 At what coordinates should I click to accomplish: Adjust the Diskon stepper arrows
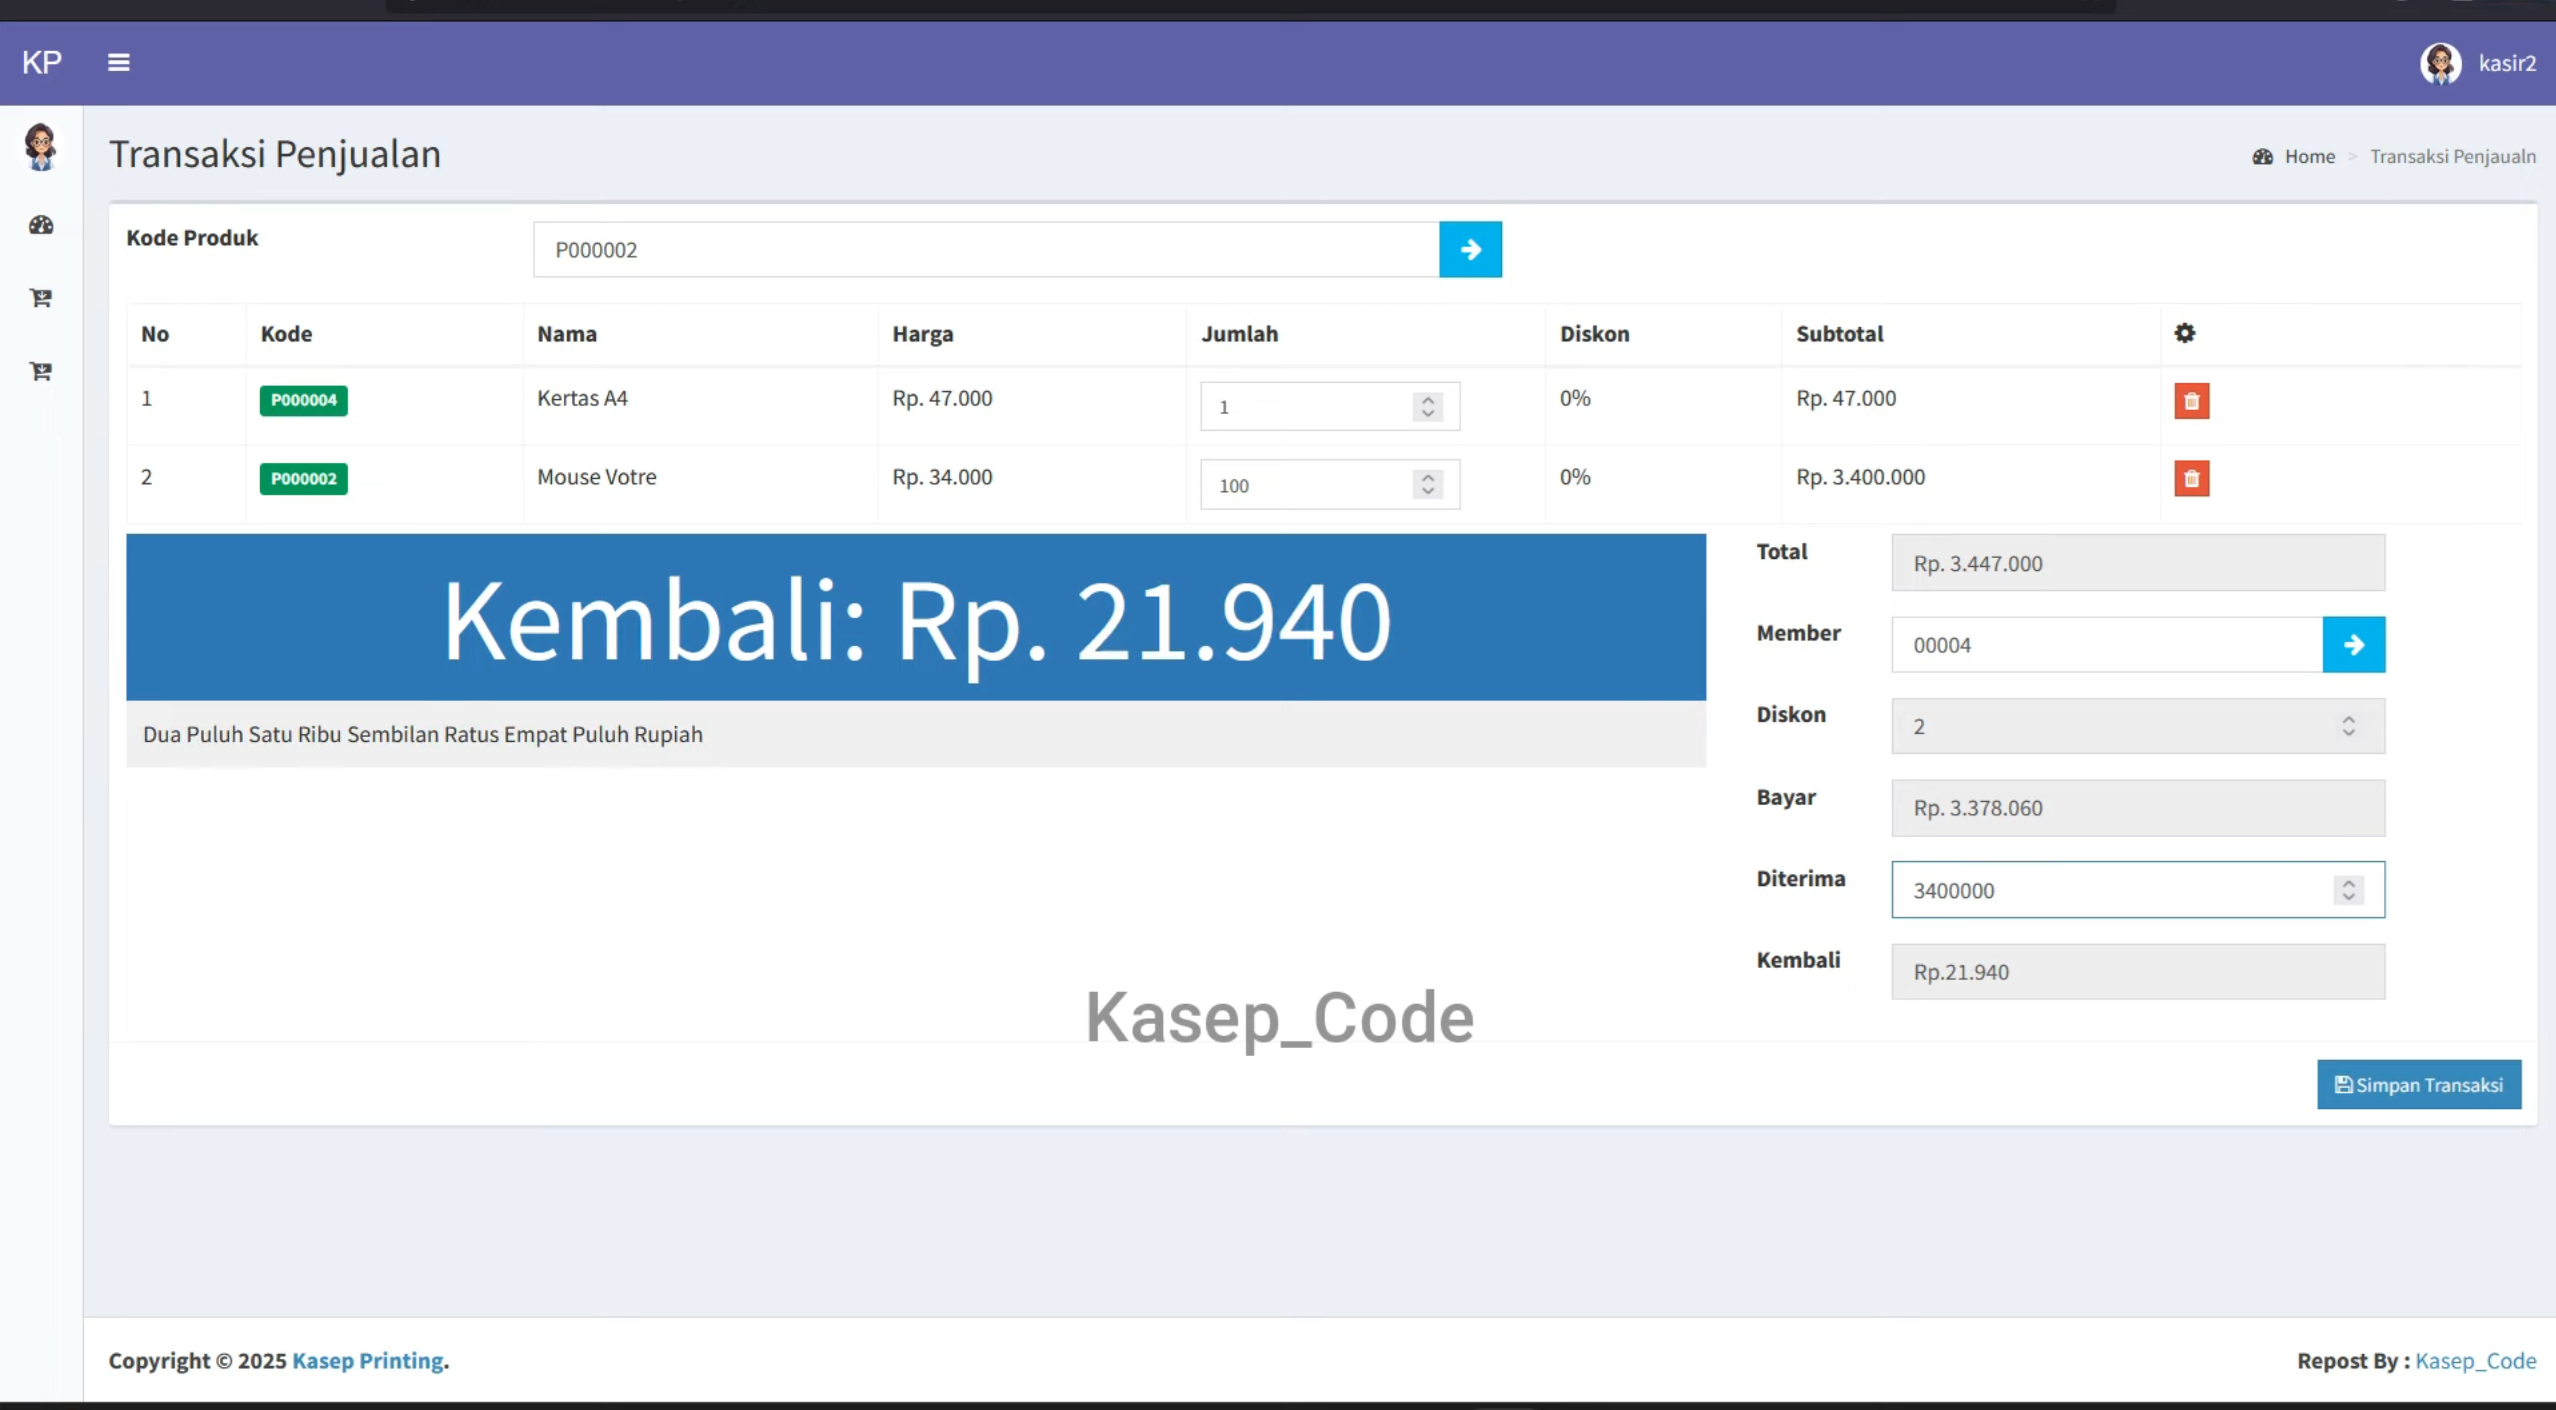2348,726
